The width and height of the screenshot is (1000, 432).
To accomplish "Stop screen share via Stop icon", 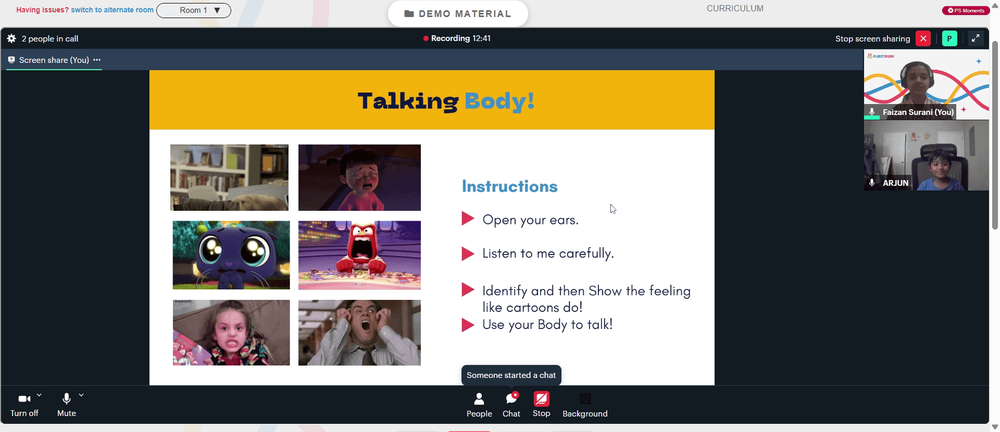I will point(541,399).
